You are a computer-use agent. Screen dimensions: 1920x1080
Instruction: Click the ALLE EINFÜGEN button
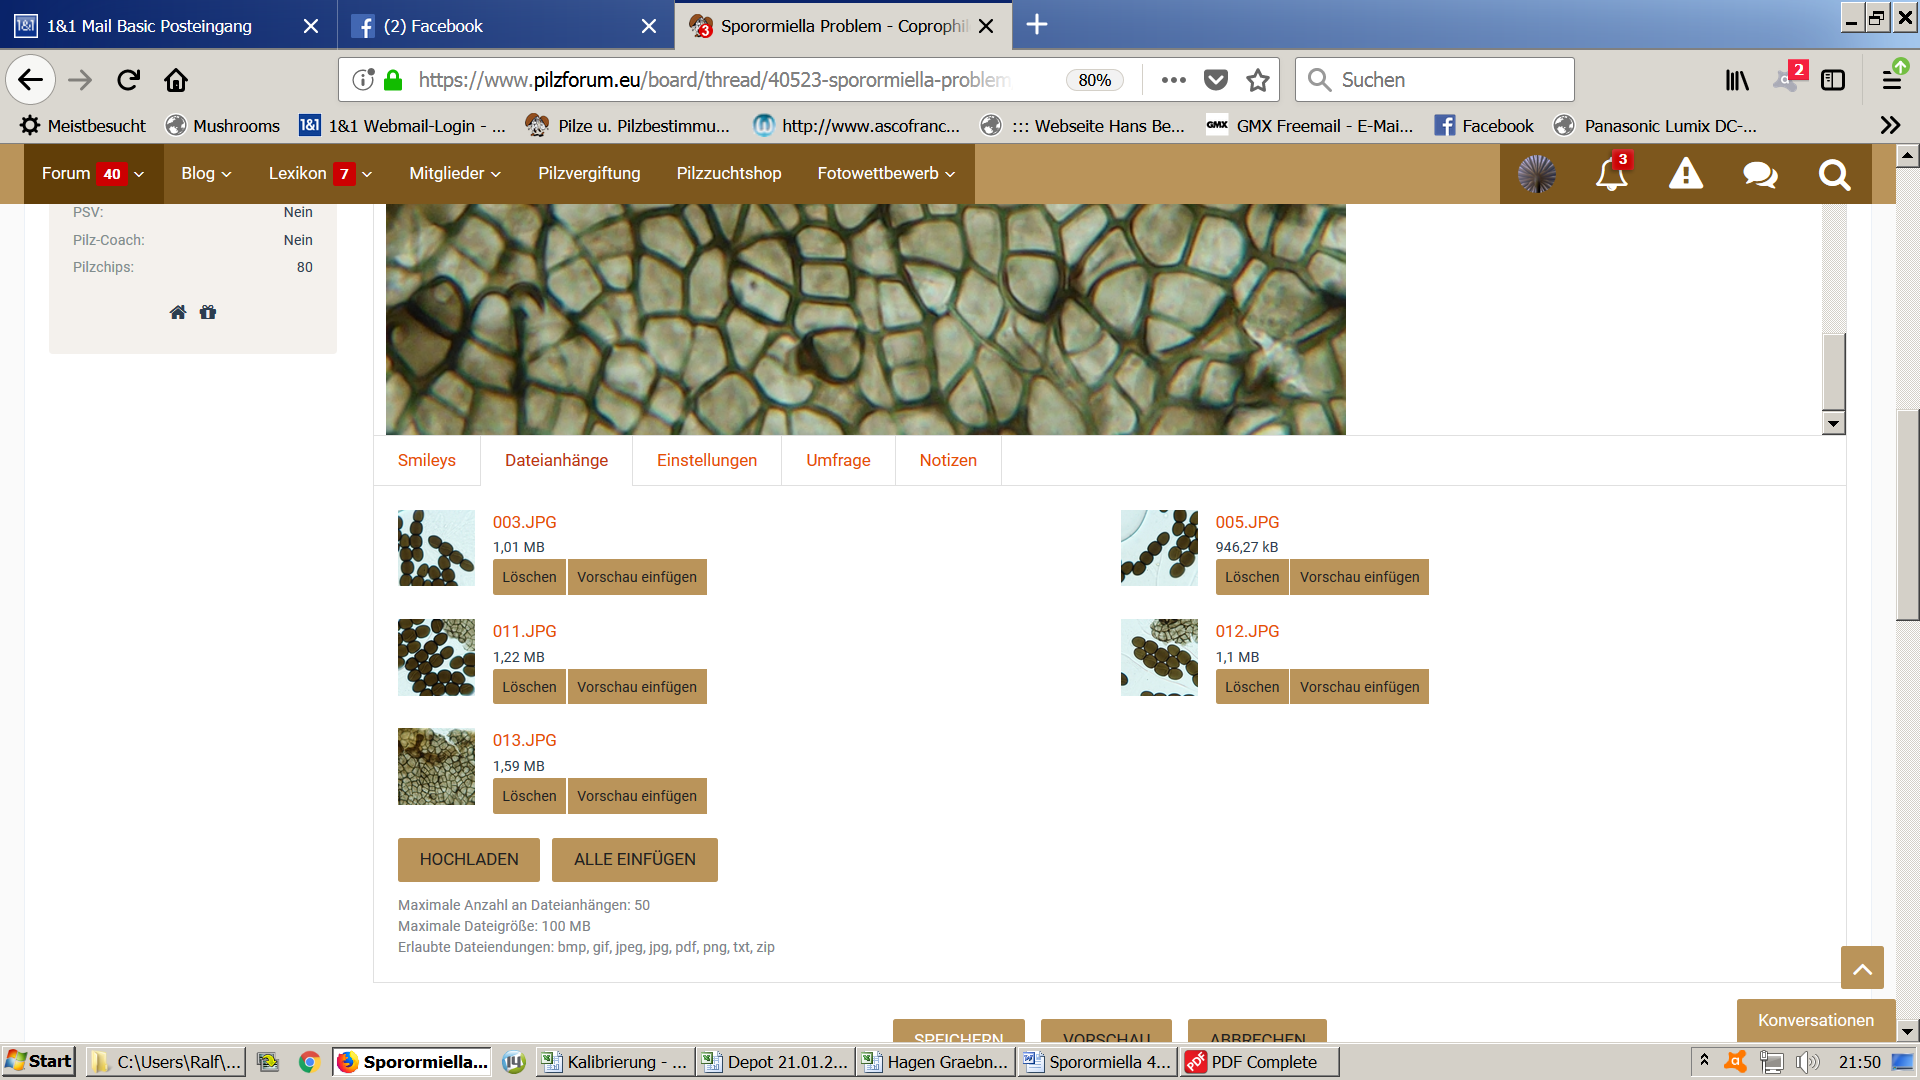[634, 859]
